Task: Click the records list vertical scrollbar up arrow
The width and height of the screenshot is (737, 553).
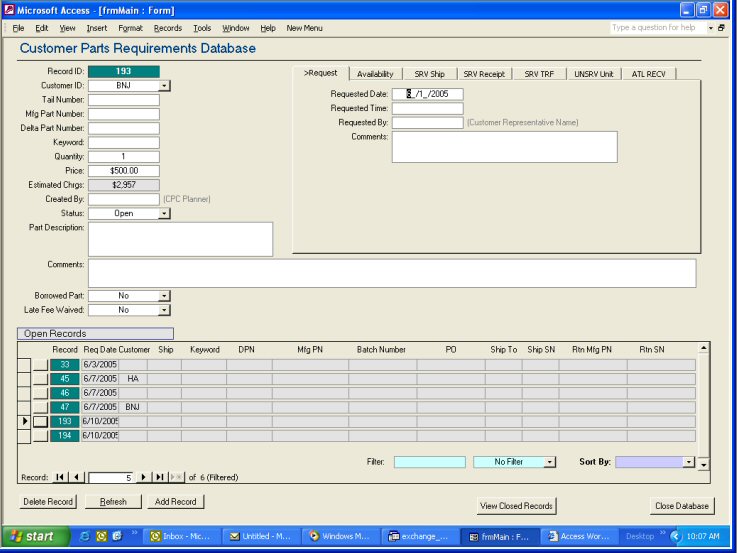Action: click(704, 348)
